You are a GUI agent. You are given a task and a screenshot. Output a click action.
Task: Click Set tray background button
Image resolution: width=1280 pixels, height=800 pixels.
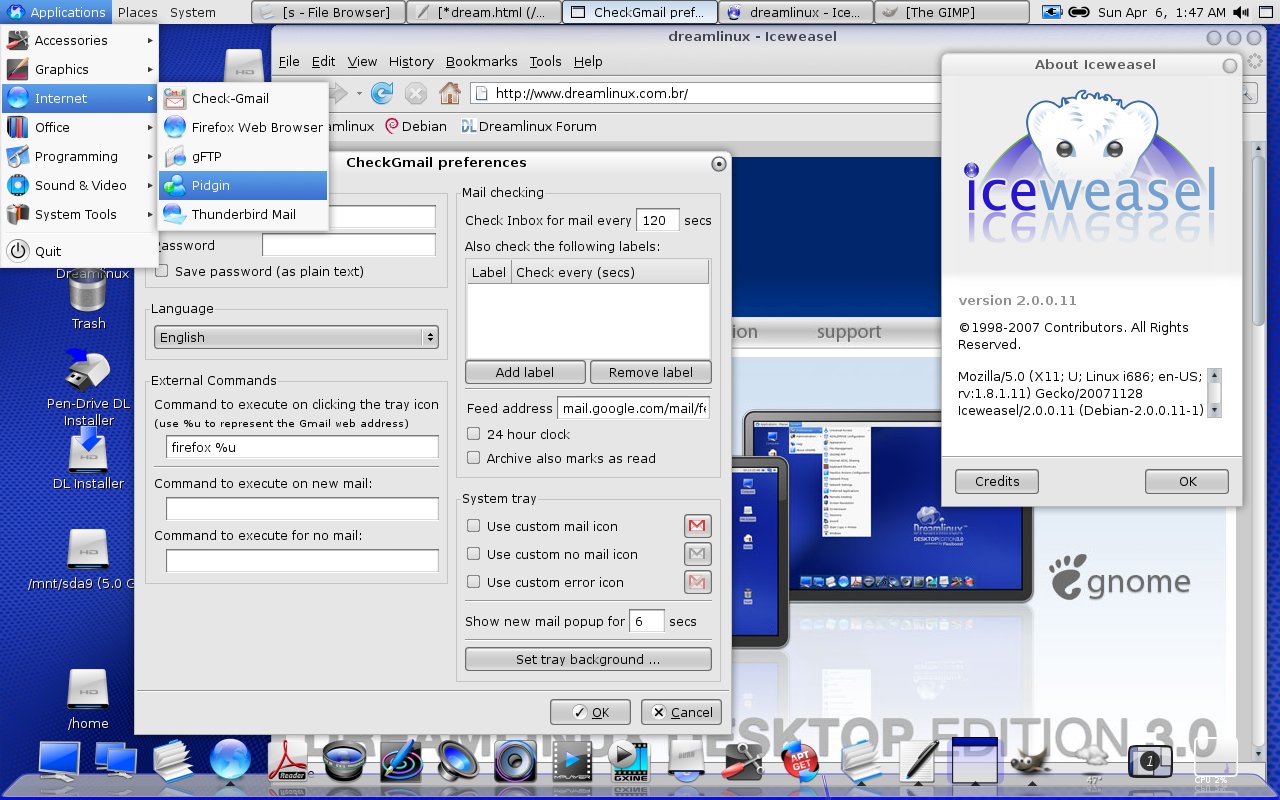point(588,659)
